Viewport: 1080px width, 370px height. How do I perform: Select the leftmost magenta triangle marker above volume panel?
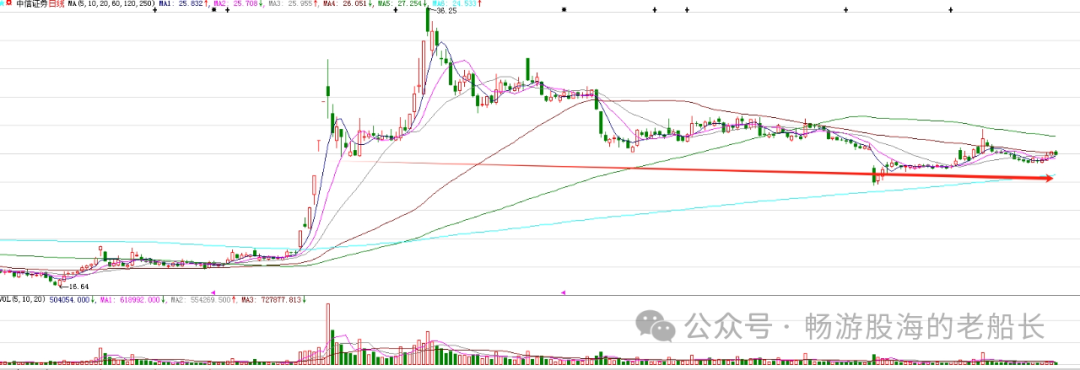(x=214, y=292)
